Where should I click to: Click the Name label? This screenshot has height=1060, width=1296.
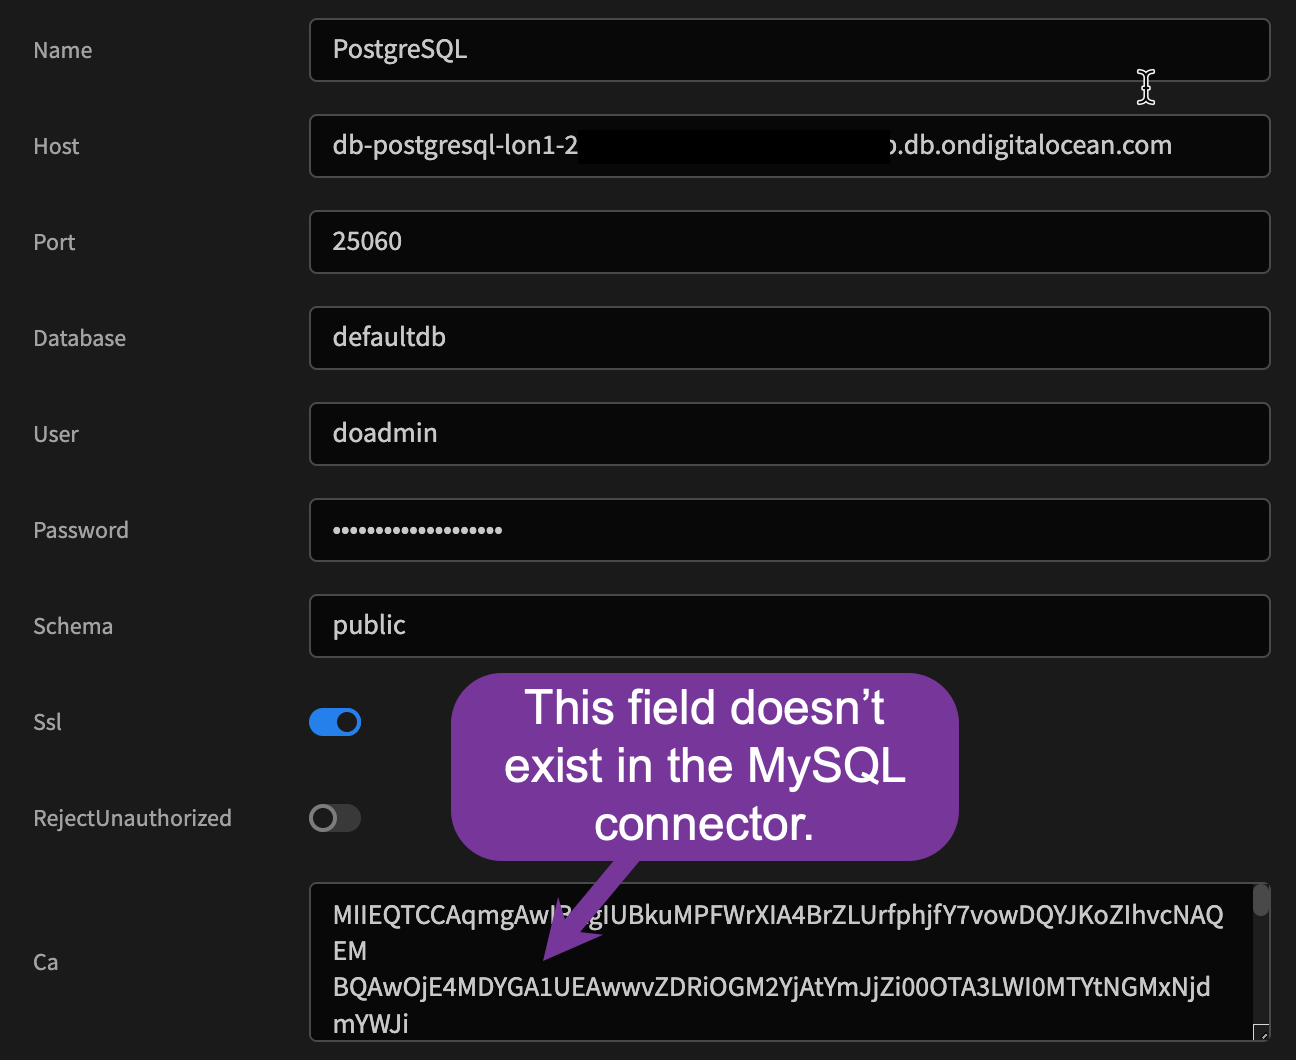tap(63, 50)
